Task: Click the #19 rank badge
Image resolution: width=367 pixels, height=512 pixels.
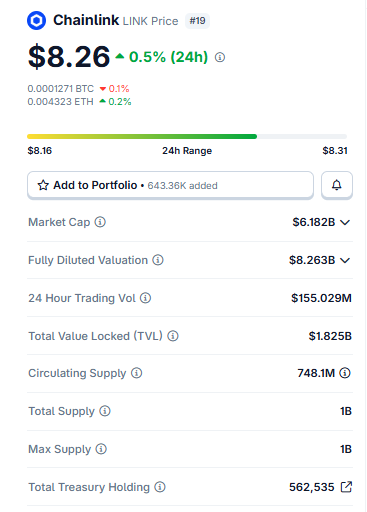Action: (x=197, y=21)
